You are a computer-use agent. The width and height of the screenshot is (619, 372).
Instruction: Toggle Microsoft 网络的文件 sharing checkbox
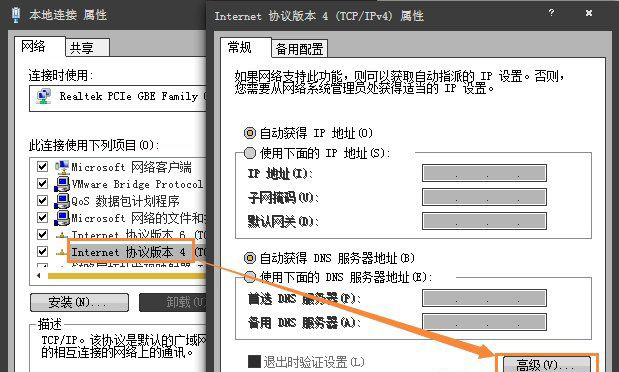pyautogui.click(x=42, y=218)
